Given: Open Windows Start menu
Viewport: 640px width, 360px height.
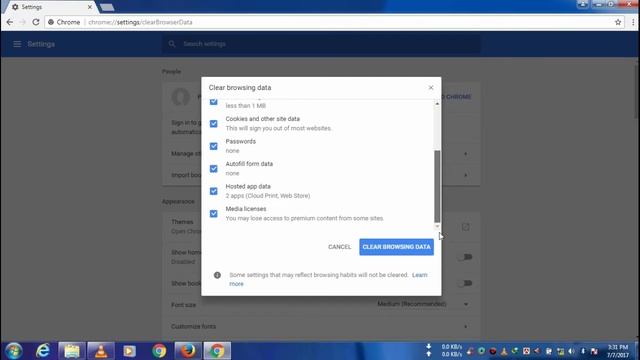Looking at the screenshot, I should click(x=13, y=351).
